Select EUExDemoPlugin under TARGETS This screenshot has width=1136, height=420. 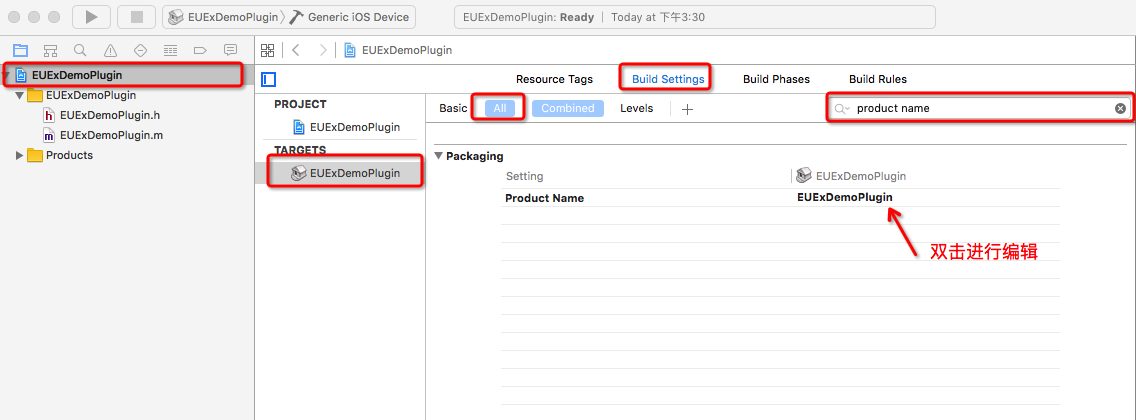tap(354, 173)
